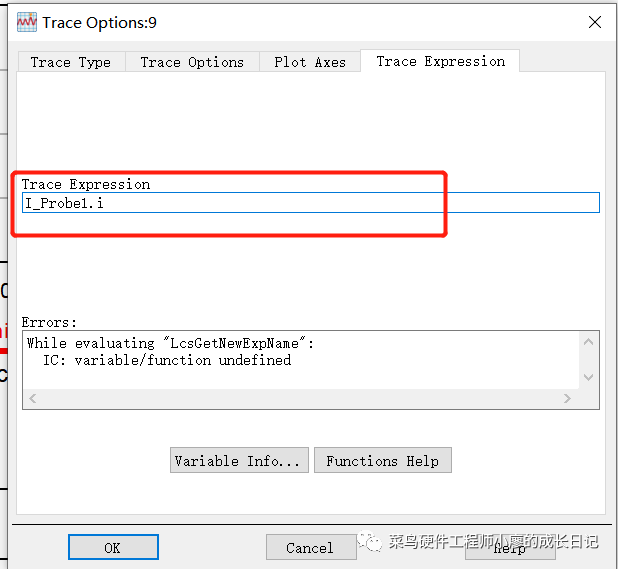Select the Plot Axes tab
Viewport: 618px width, 569px height.
click(310, 62)
